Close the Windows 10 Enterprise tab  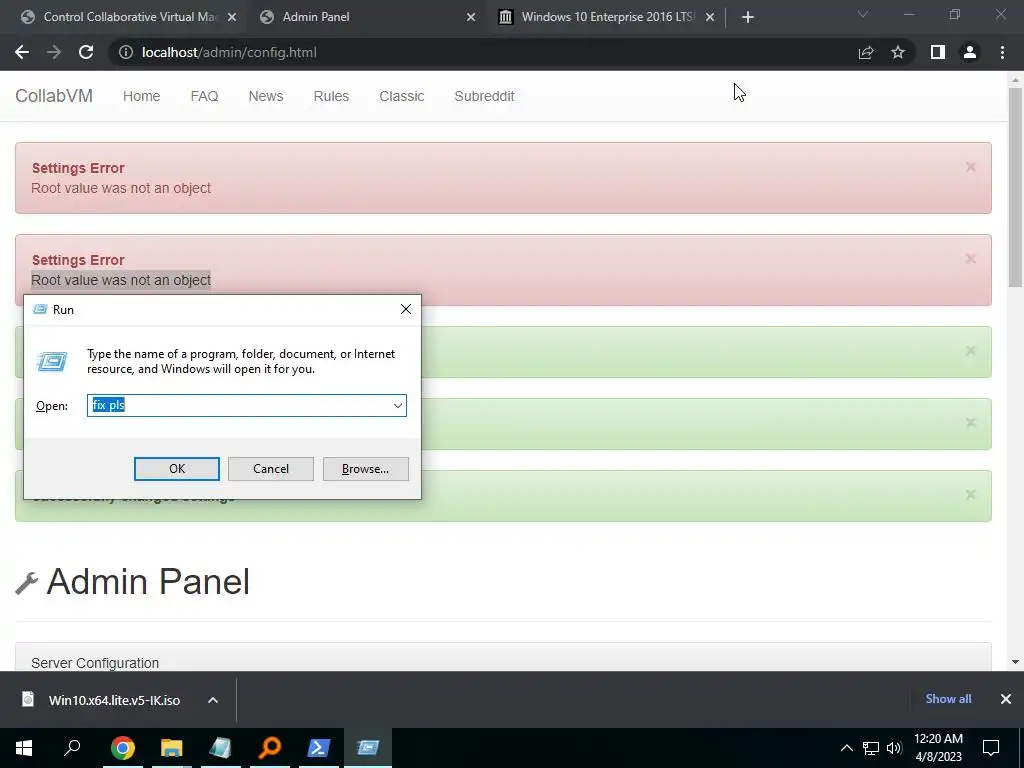coord(710,17)
